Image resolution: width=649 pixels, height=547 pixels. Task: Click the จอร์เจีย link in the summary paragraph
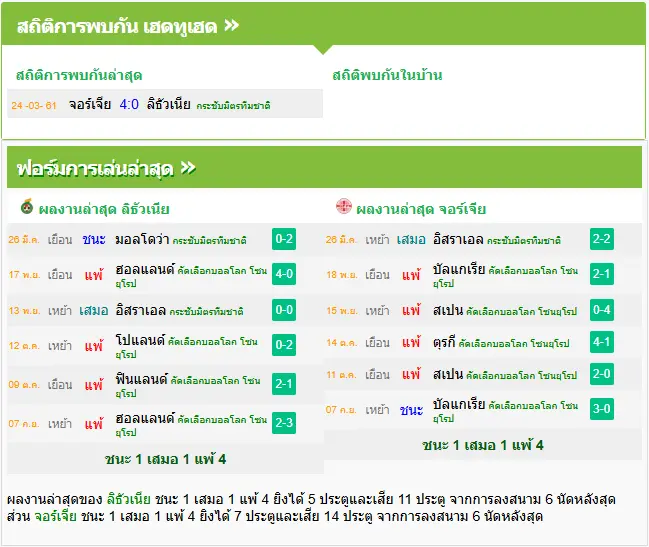[55, 516]
